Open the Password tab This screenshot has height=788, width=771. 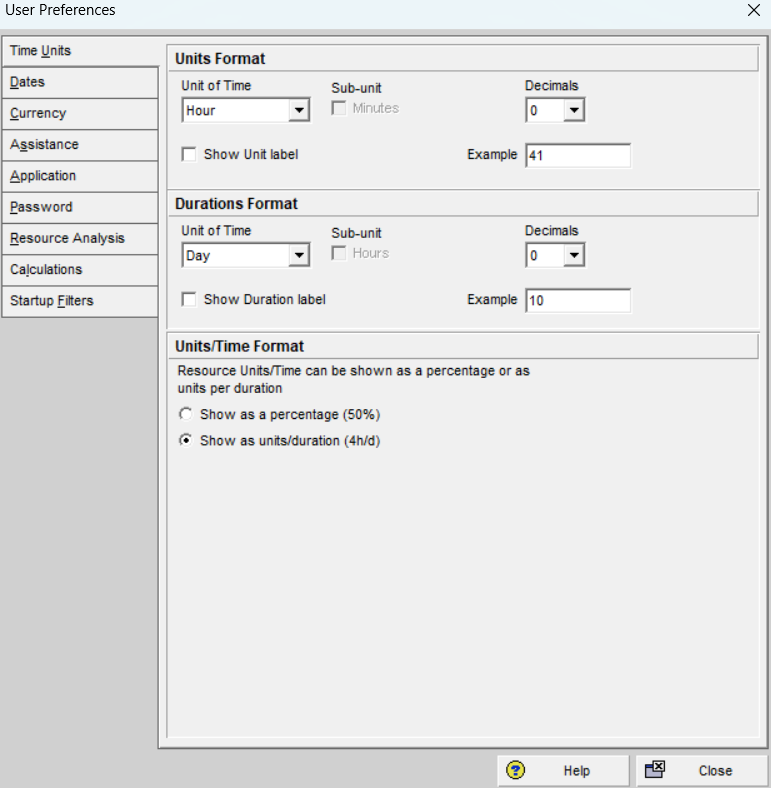point(80,207)
